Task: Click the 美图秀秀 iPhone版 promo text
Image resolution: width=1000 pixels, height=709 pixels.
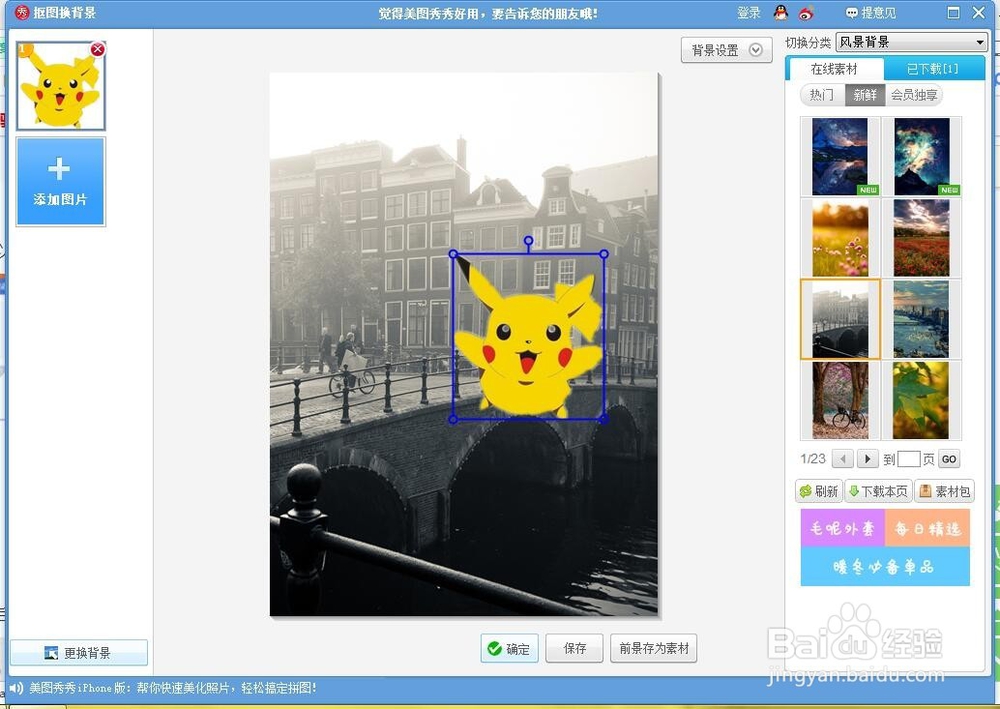Action: 173,688
